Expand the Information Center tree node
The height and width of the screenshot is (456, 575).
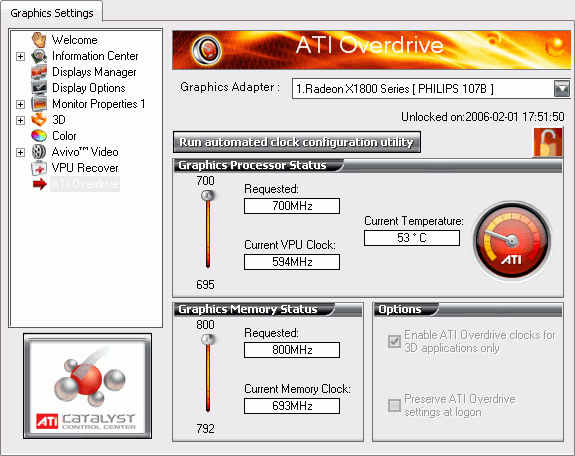[21, 56]
